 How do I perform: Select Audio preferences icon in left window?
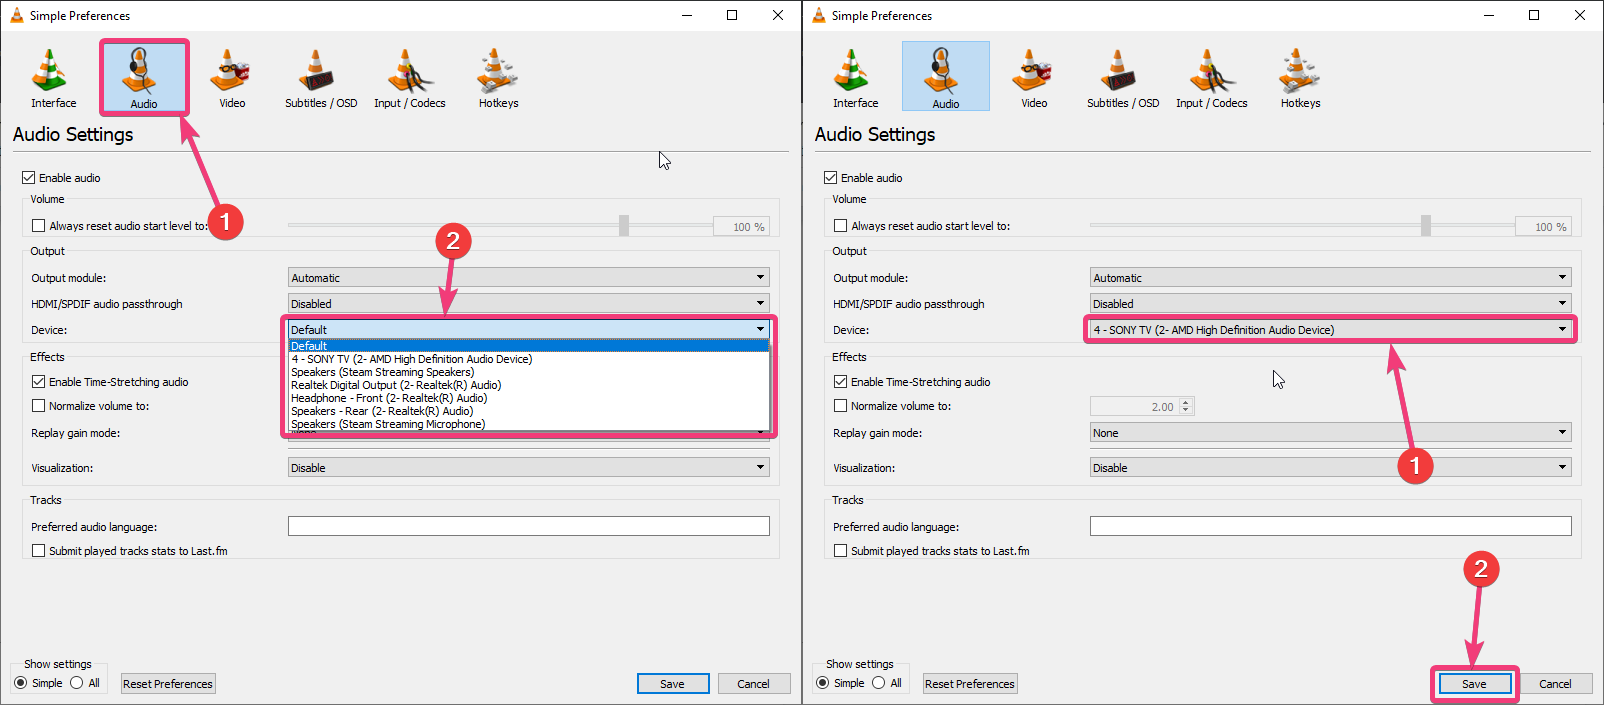click(x=143, y=78)
